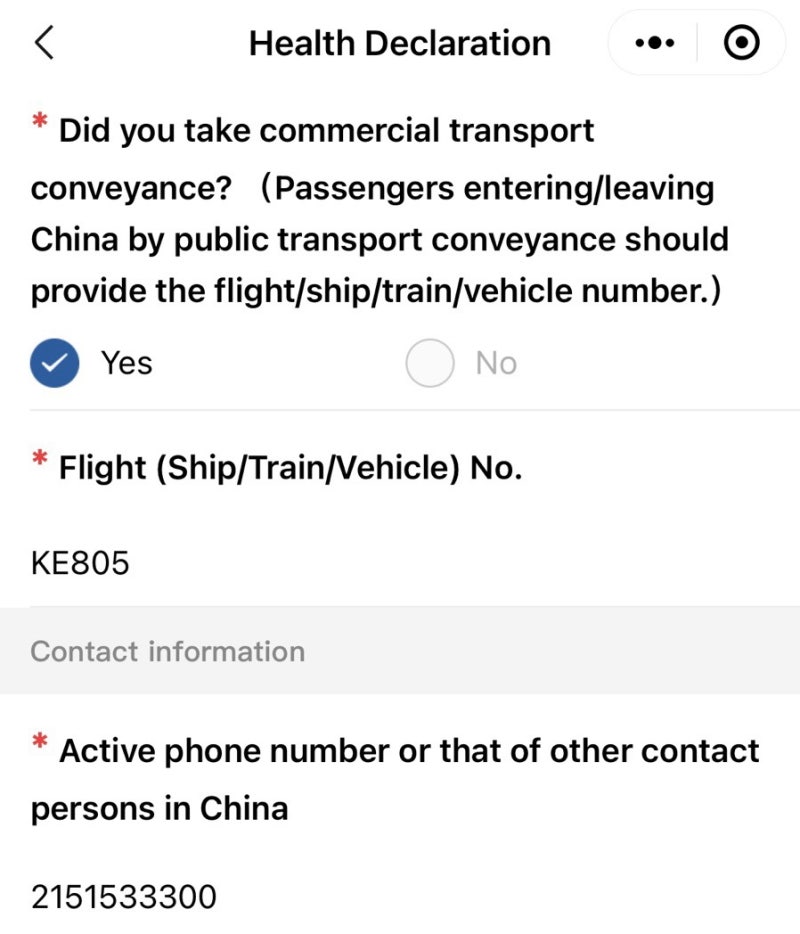The height and width of the screenshot is (934, 800).
Task: Tap the circular close mini-program icon
Action: pos(741,43)
